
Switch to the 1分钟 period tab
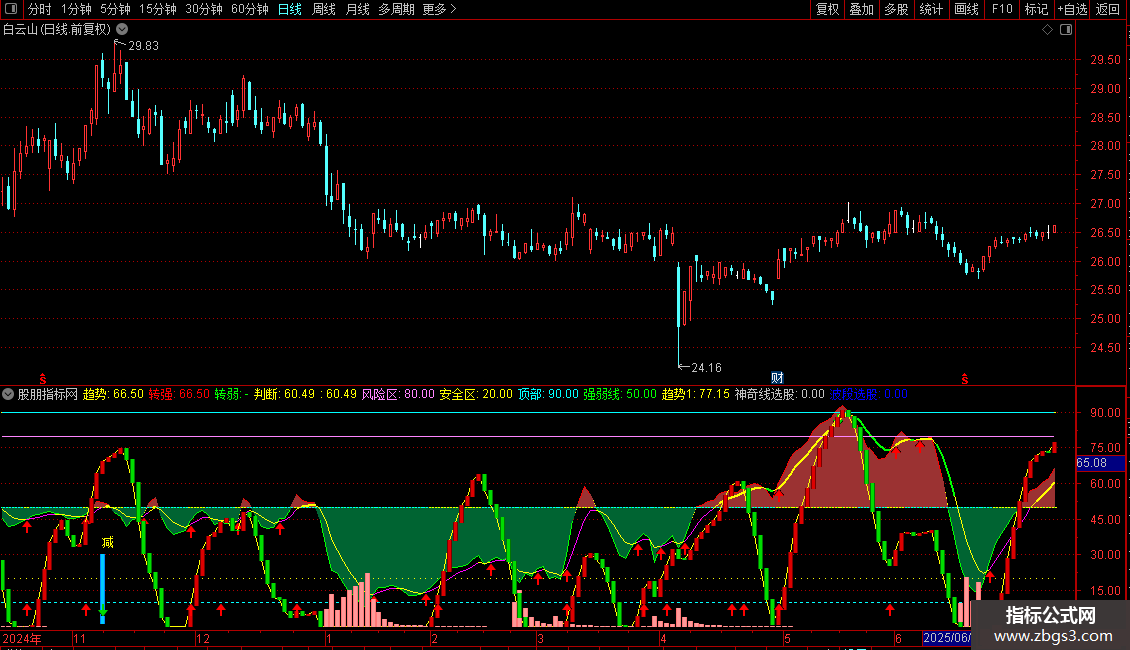(x=76, y=9)
